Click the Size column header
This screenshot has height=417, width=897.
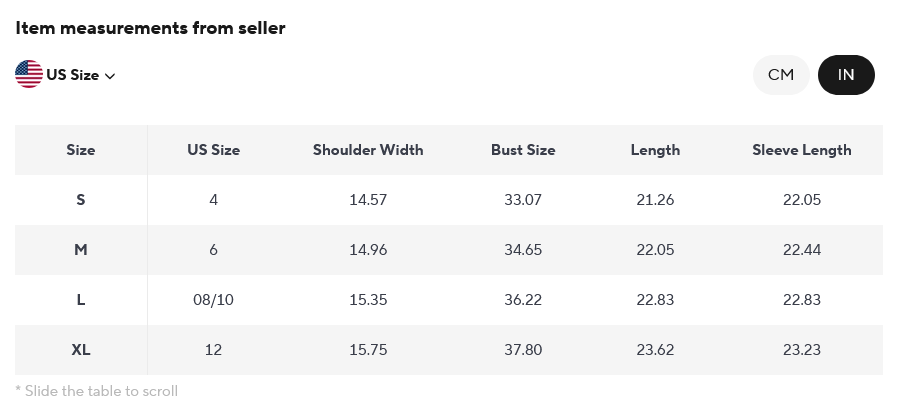coord(81,150)
